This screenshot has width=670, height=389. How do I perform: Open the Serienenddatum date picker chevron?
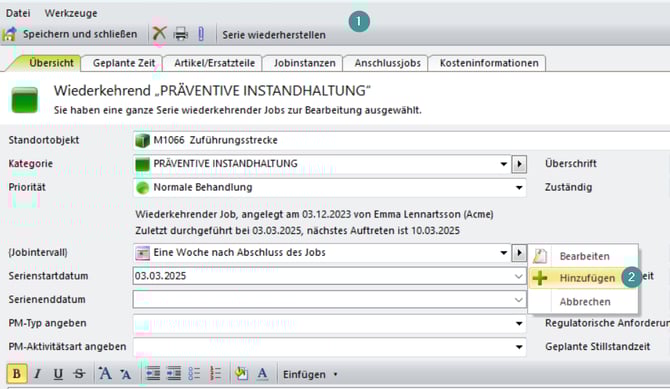click(x=518, y=300)
